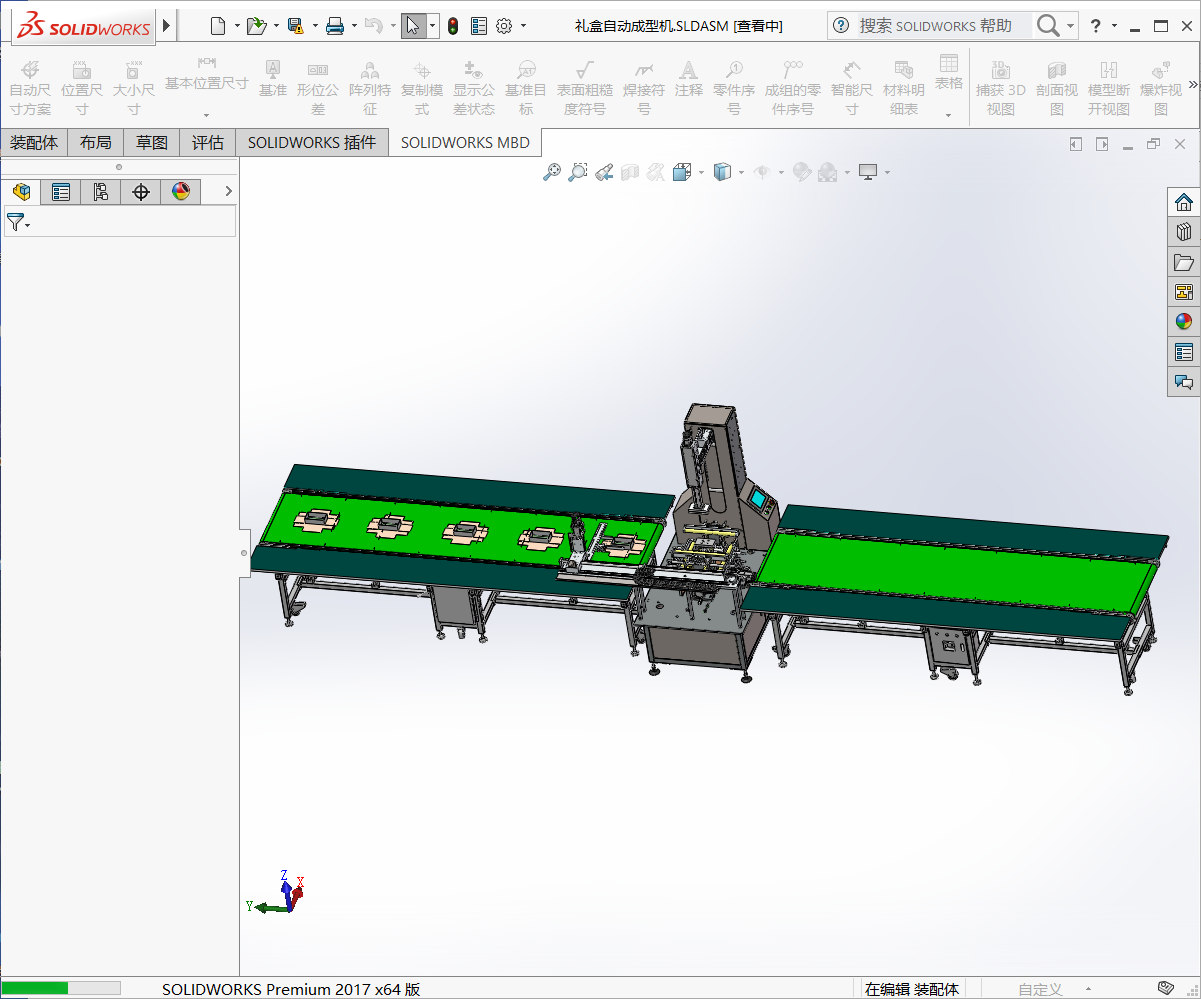Screen dimensions: 1201x999
Task: Open SOLIDWORKS Resources home in the task pane
Action: 1184,202
